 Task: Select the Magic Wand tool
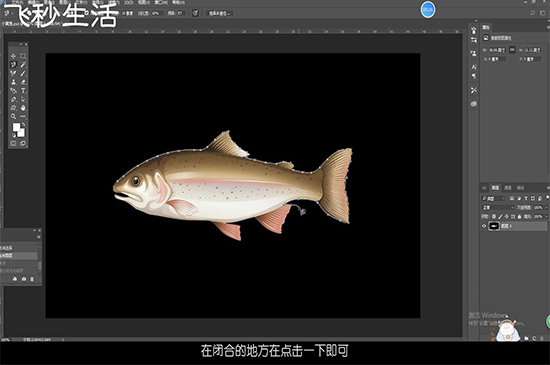(23, 65)
